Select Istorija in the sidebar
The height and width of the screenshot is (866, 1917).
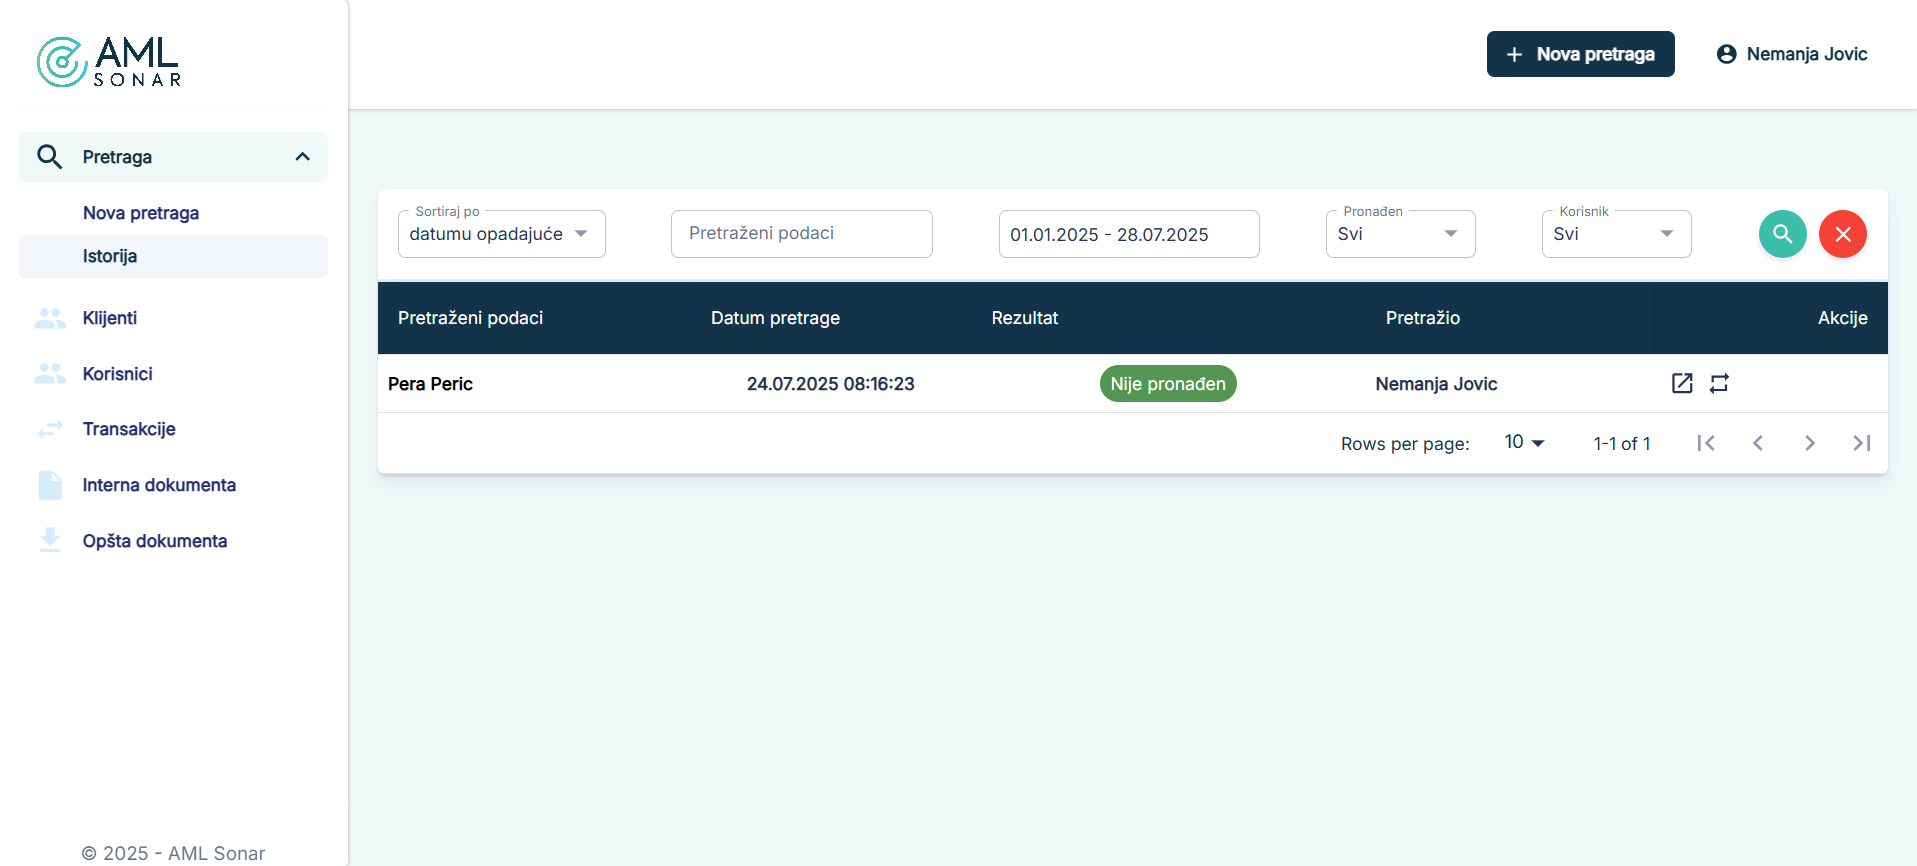pos(110,256)
